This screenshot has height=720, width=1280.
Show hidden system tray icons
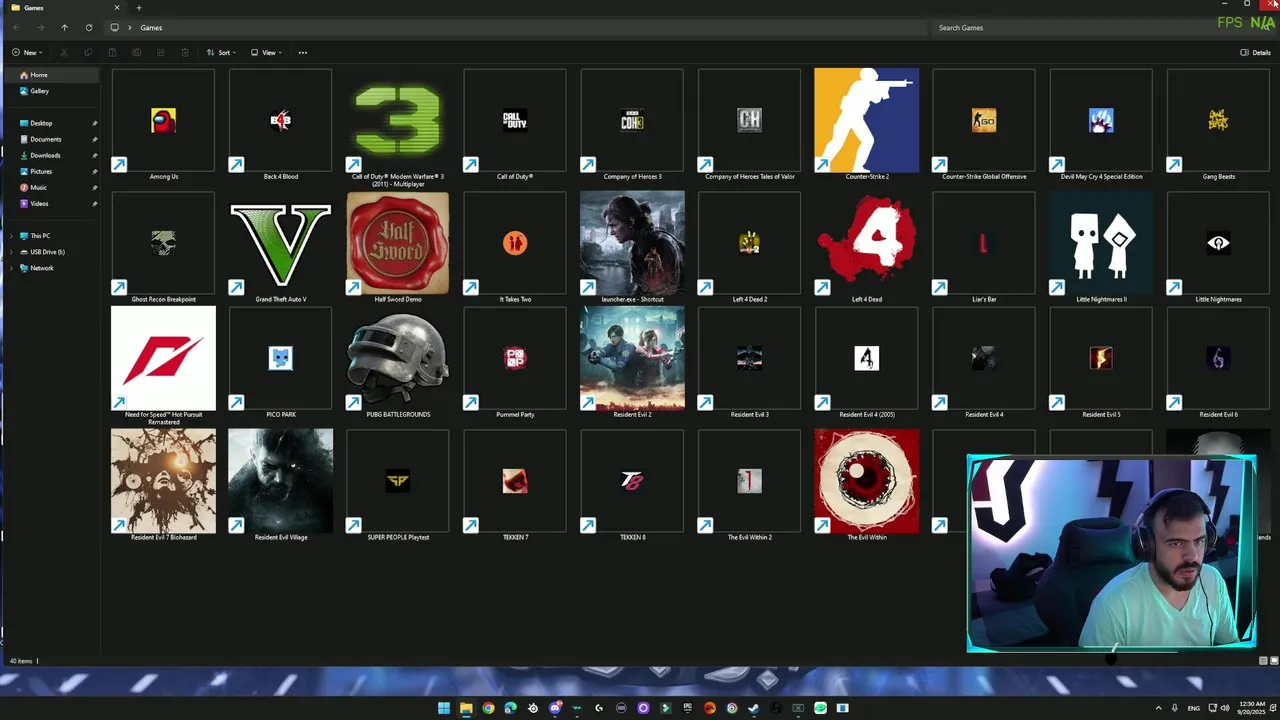pos(1159,708)
